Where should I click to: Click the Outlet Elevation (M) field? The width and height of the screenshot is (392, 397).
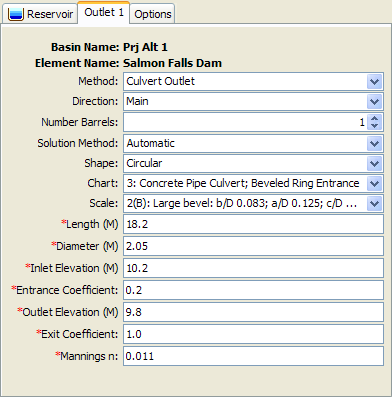pyautogui.click(x=253, y=312)
